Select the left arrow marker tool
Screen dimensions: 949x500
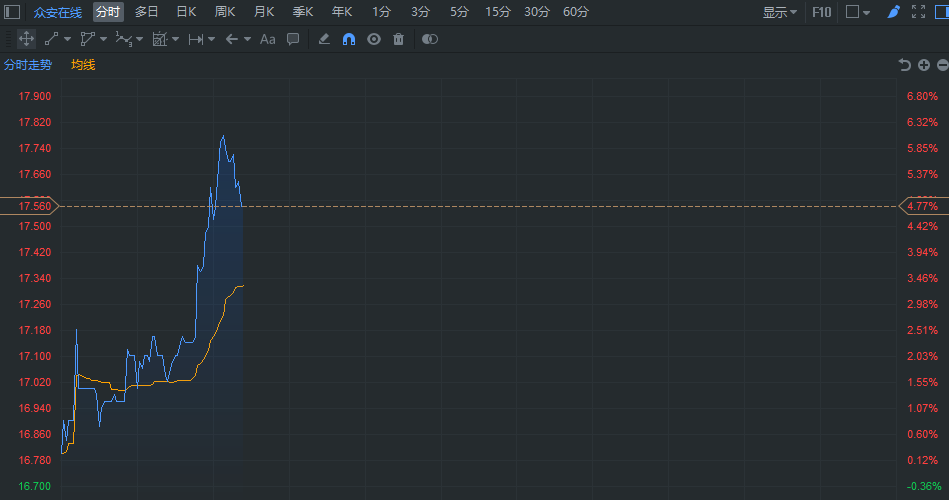(231, 39)
